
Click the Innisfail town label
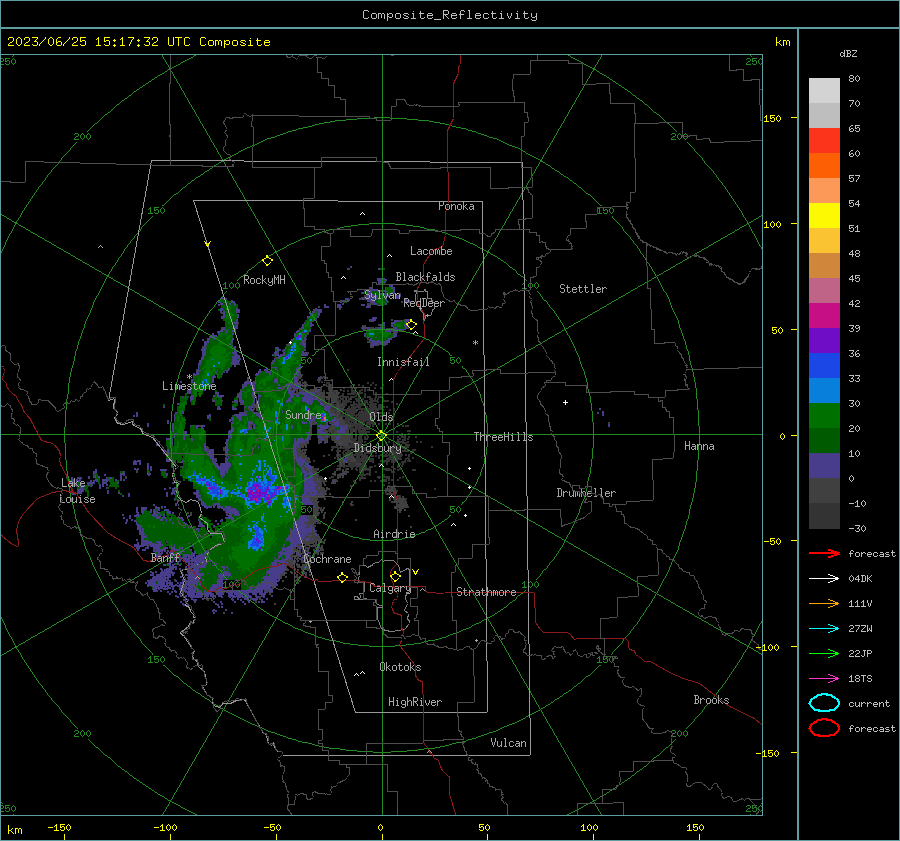tap(403, 362)
